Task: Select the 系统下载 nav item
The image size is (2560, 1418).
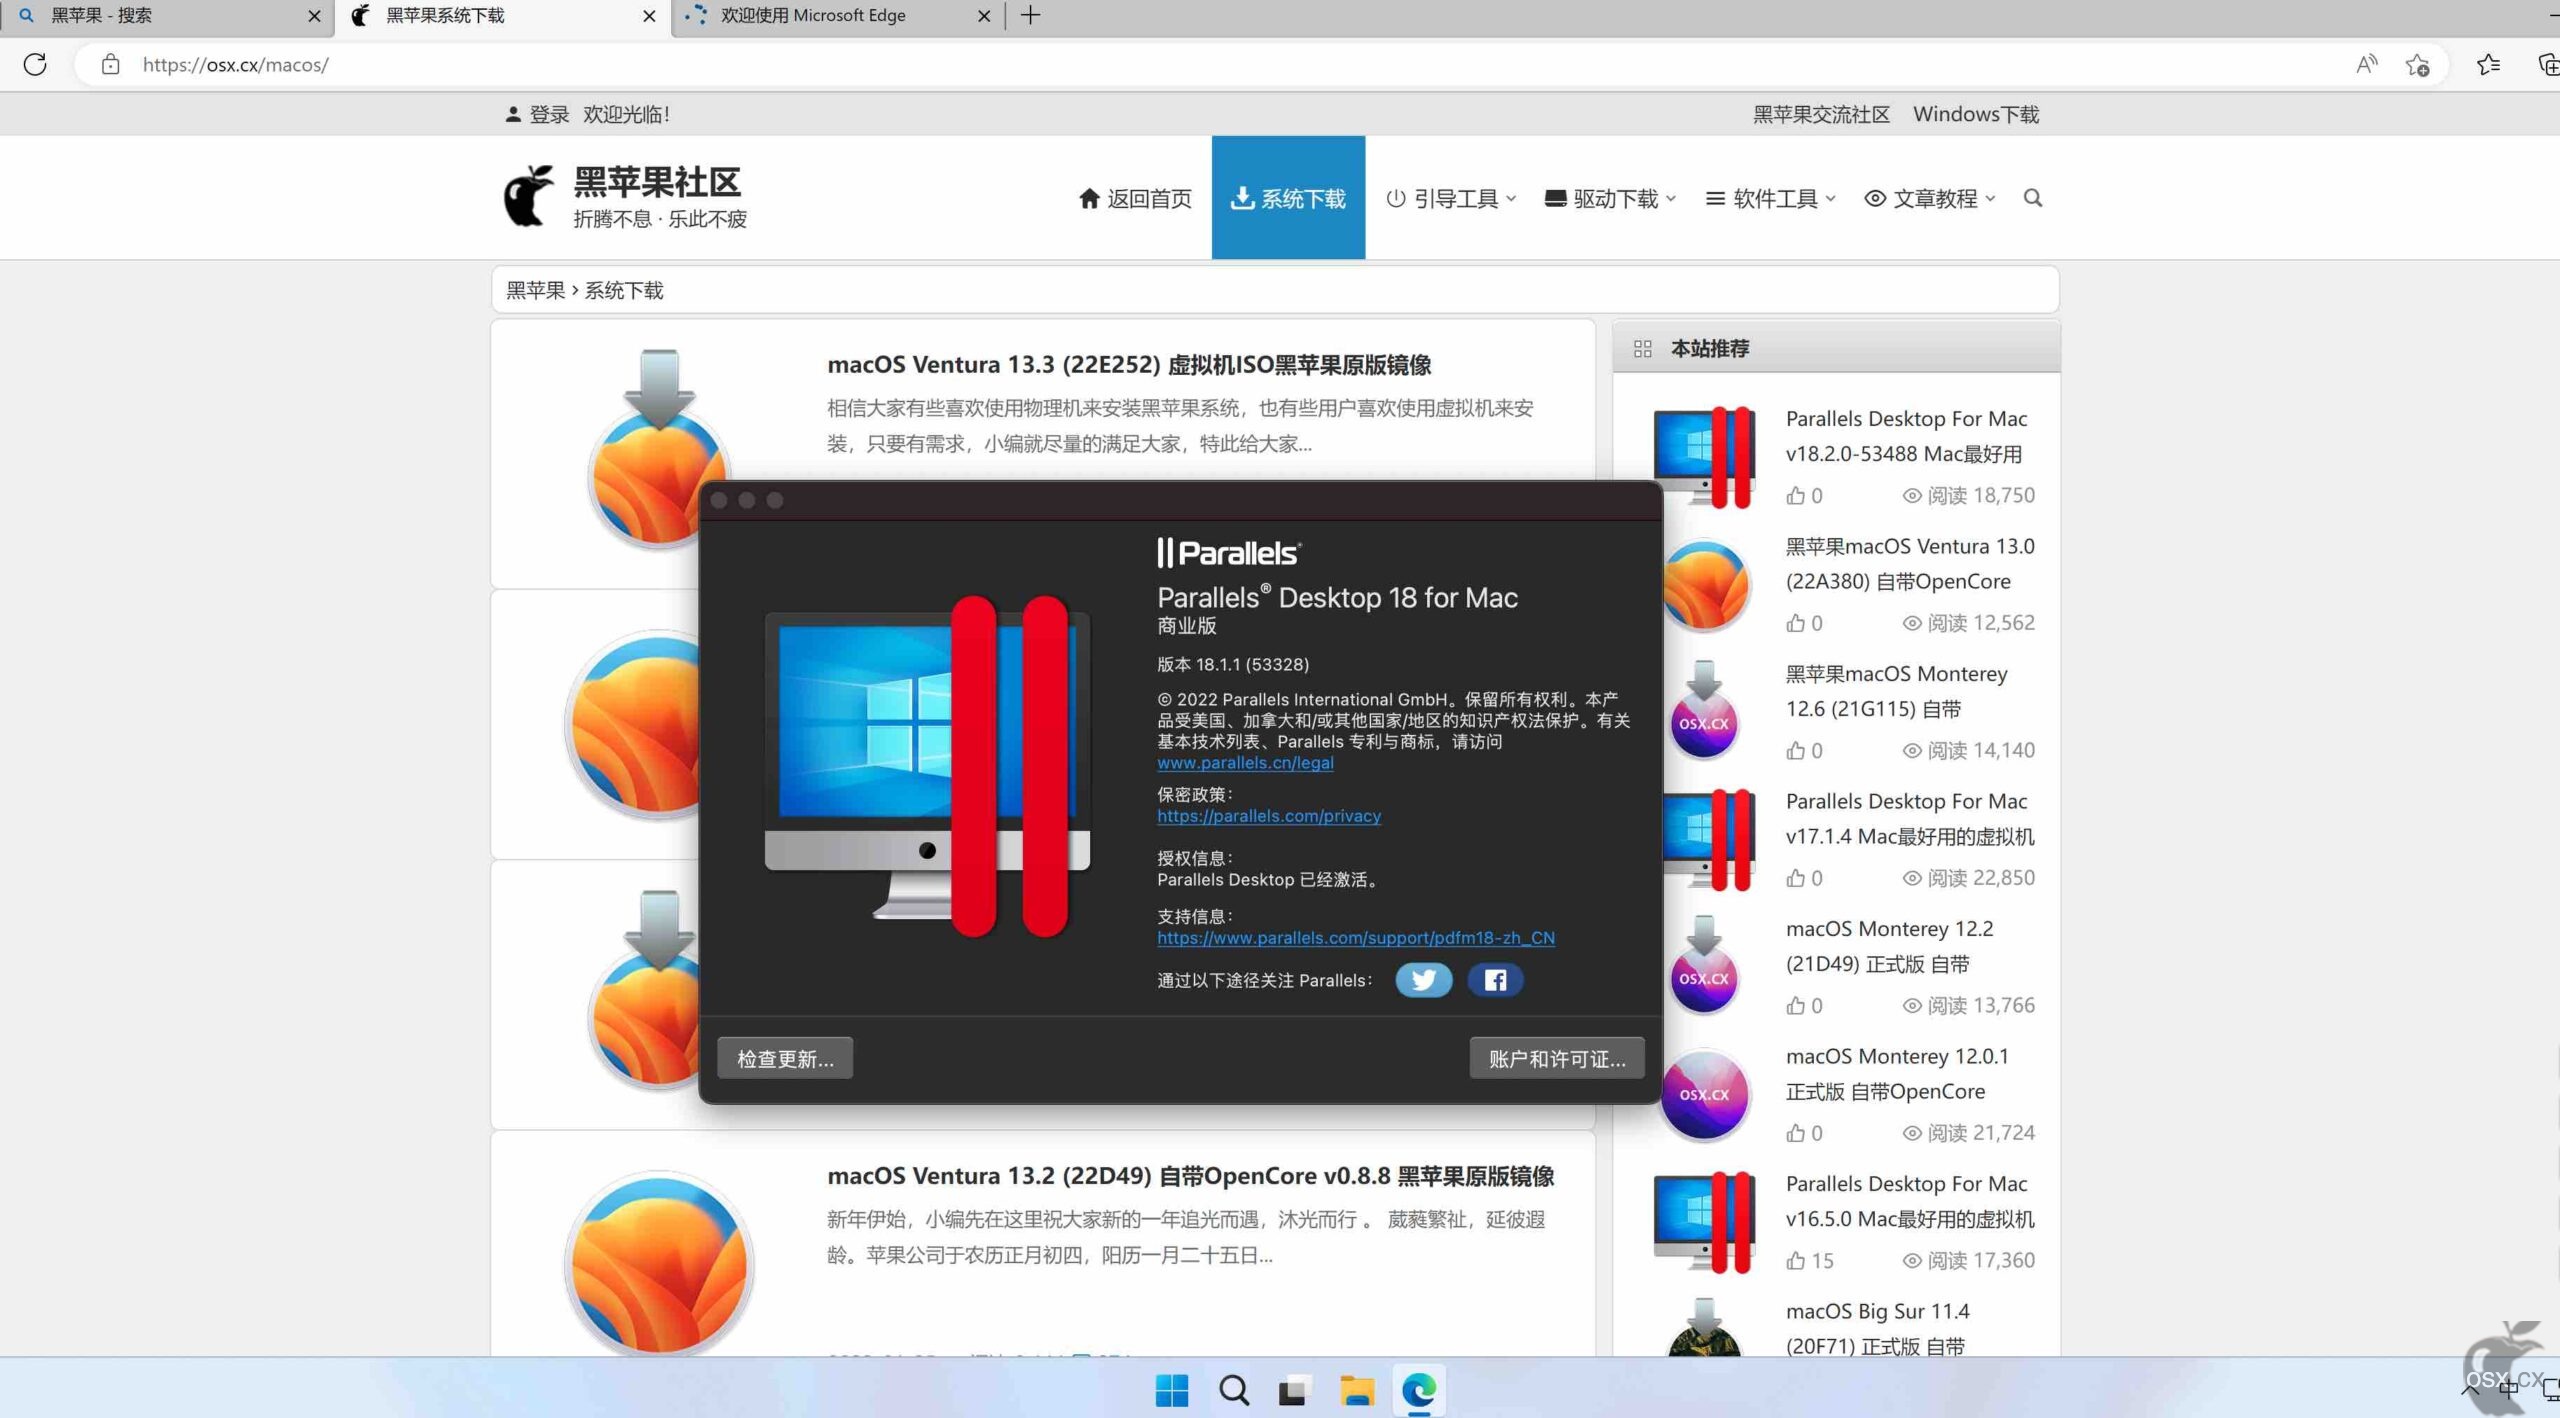Action: pyautogui.click(x=1288, y=197)
